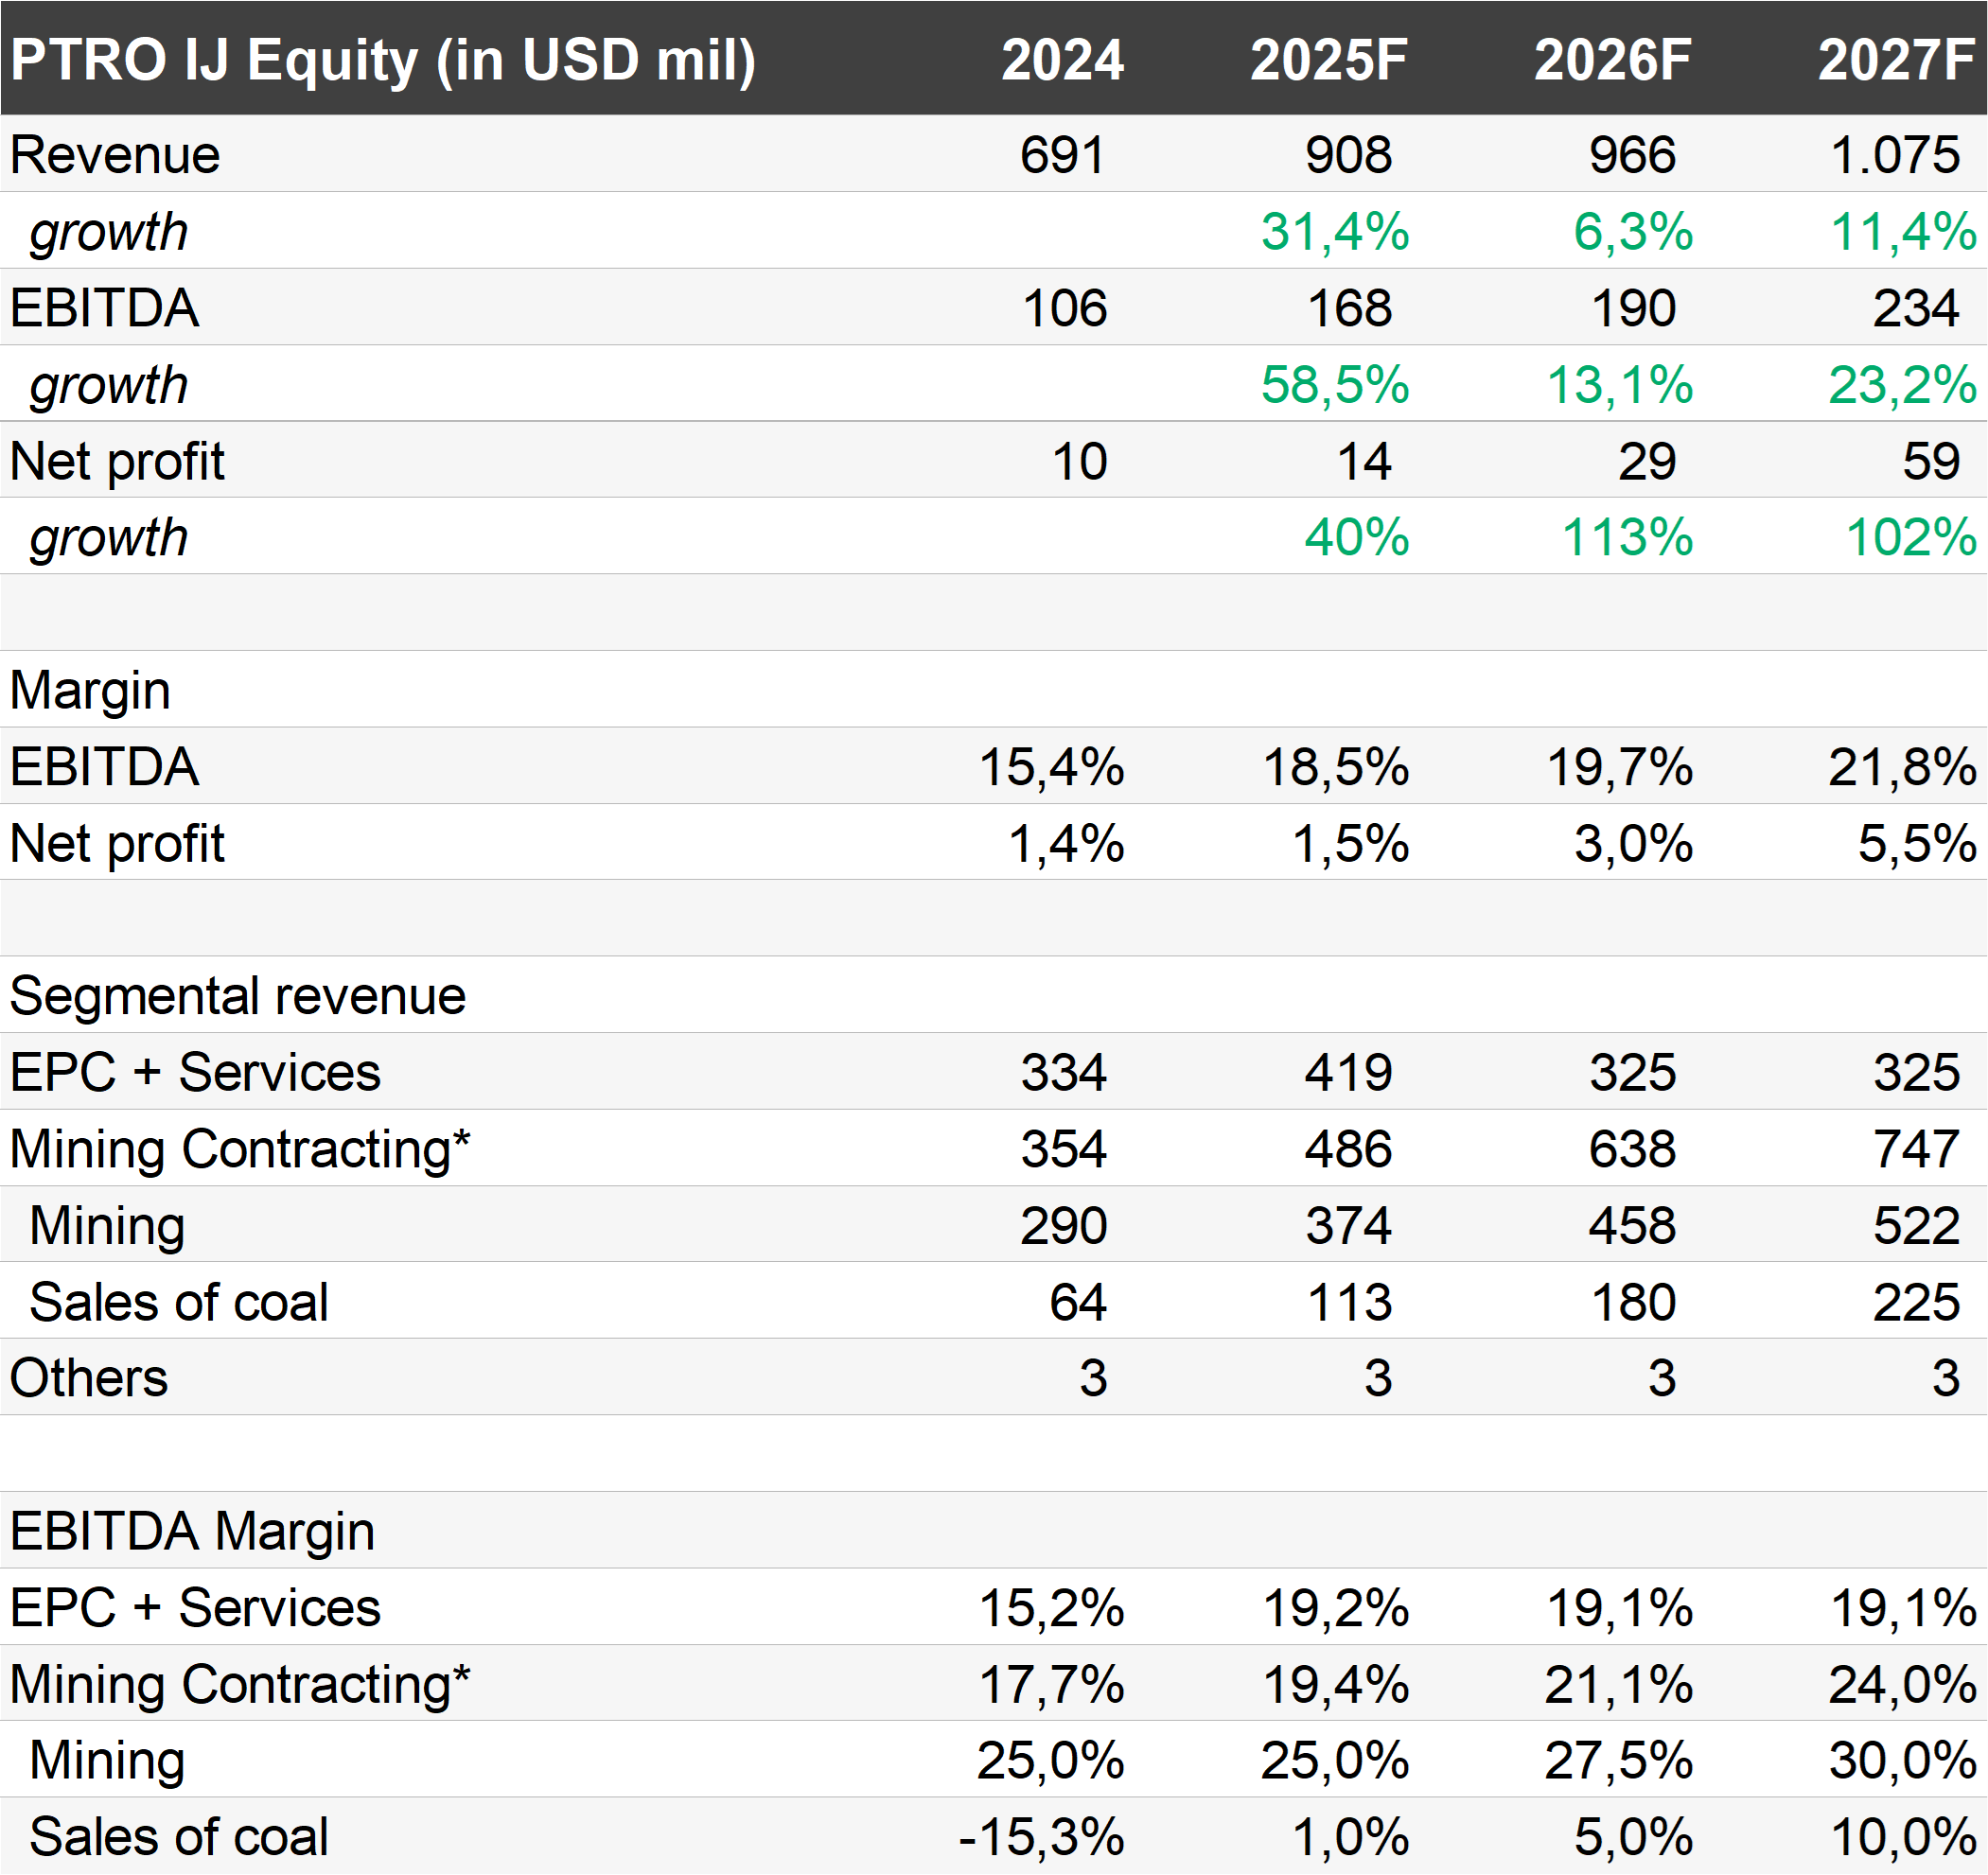Select the 2025F revenue growth 31,4%
The width and height of the screenshot is (1988, 1875).
click(x=1334, y=232)
